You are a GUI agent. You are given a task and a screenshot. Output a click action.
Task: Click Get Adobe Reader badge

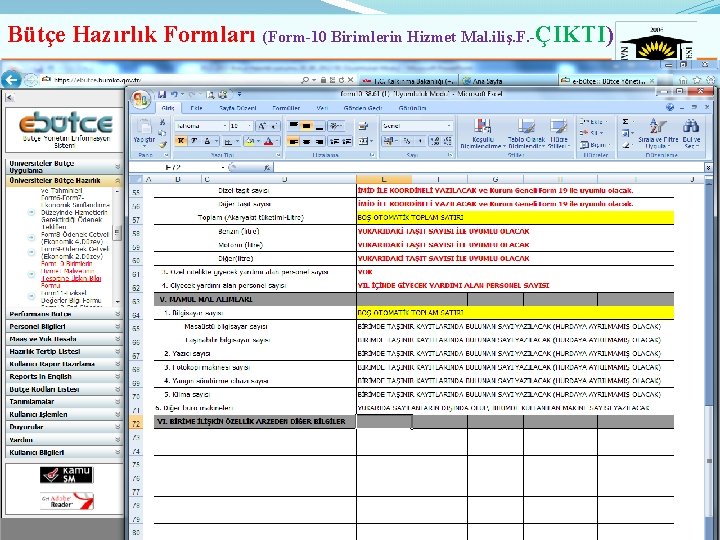[67, 501]
